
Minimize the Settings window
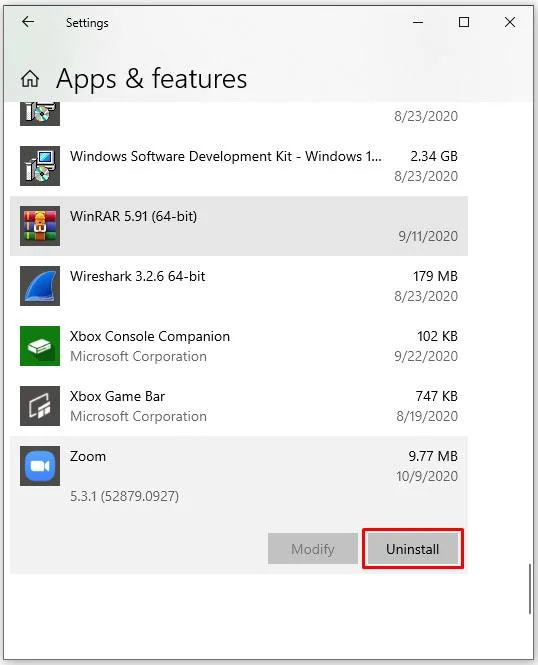[x=418, y=22]
